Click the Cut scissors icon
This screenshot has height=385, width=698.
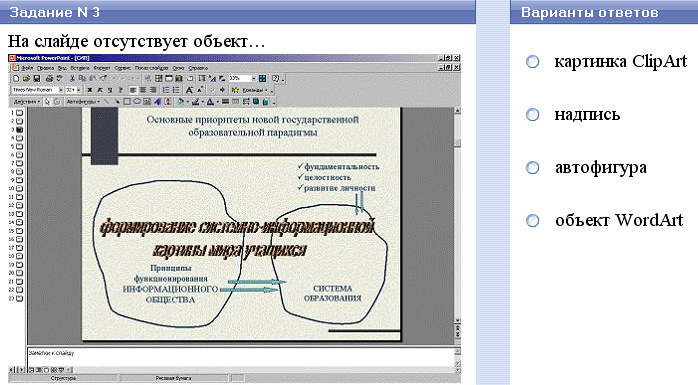[x=72, y=79]
